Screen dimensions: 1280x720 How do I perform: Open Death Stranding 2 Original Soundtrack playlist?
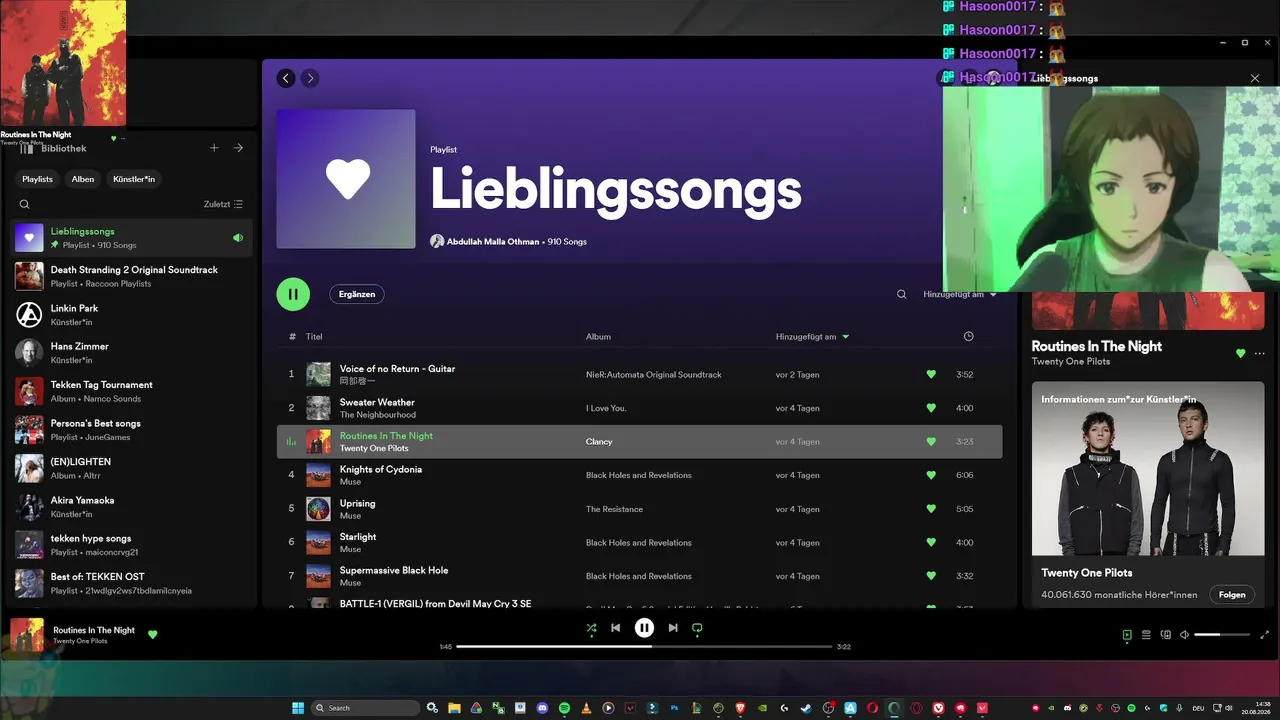(x=131, y=276)
